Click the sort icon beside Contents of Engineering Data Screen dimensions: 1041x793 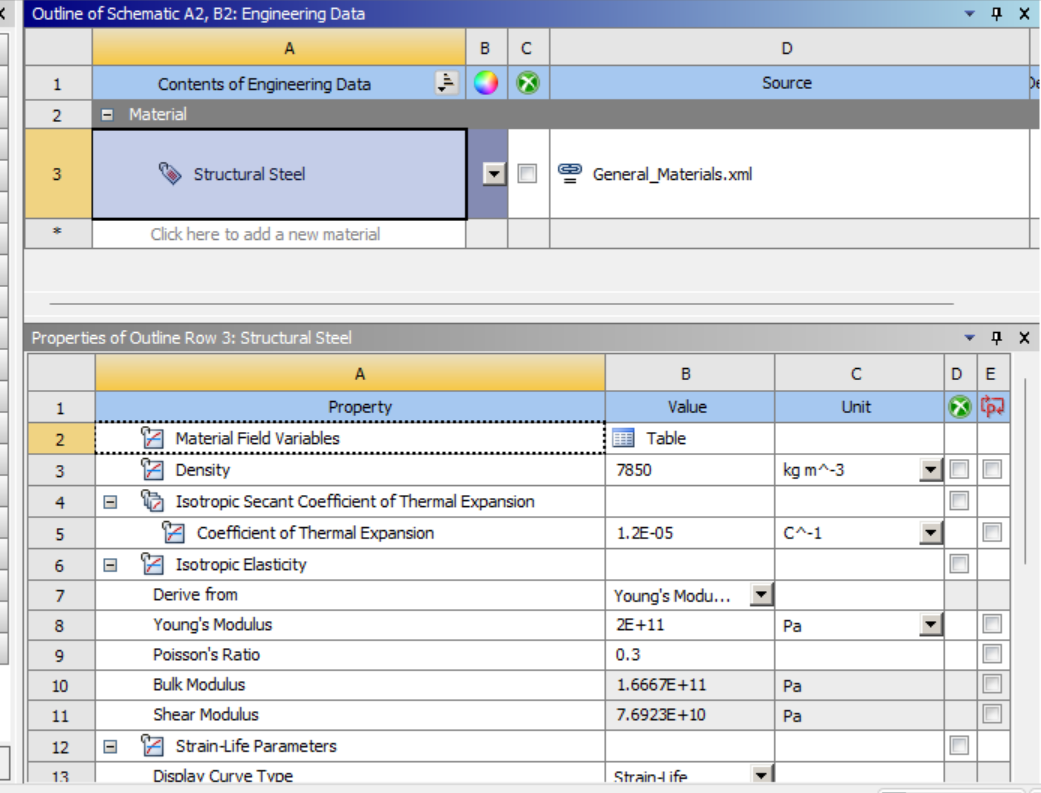pyautogui.click(x=447, y=83)
